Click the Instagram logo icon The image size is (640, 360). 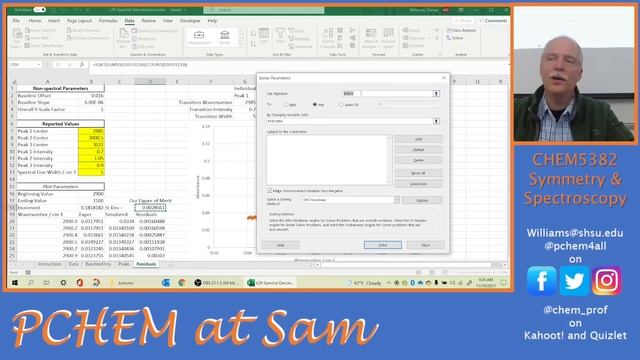click(x=607, y=281)
